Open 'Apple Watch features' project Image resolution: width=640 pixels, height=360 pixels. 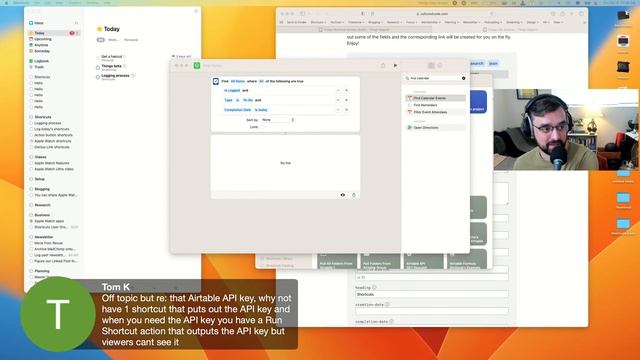pyautogui.click(x=53, y=163)
